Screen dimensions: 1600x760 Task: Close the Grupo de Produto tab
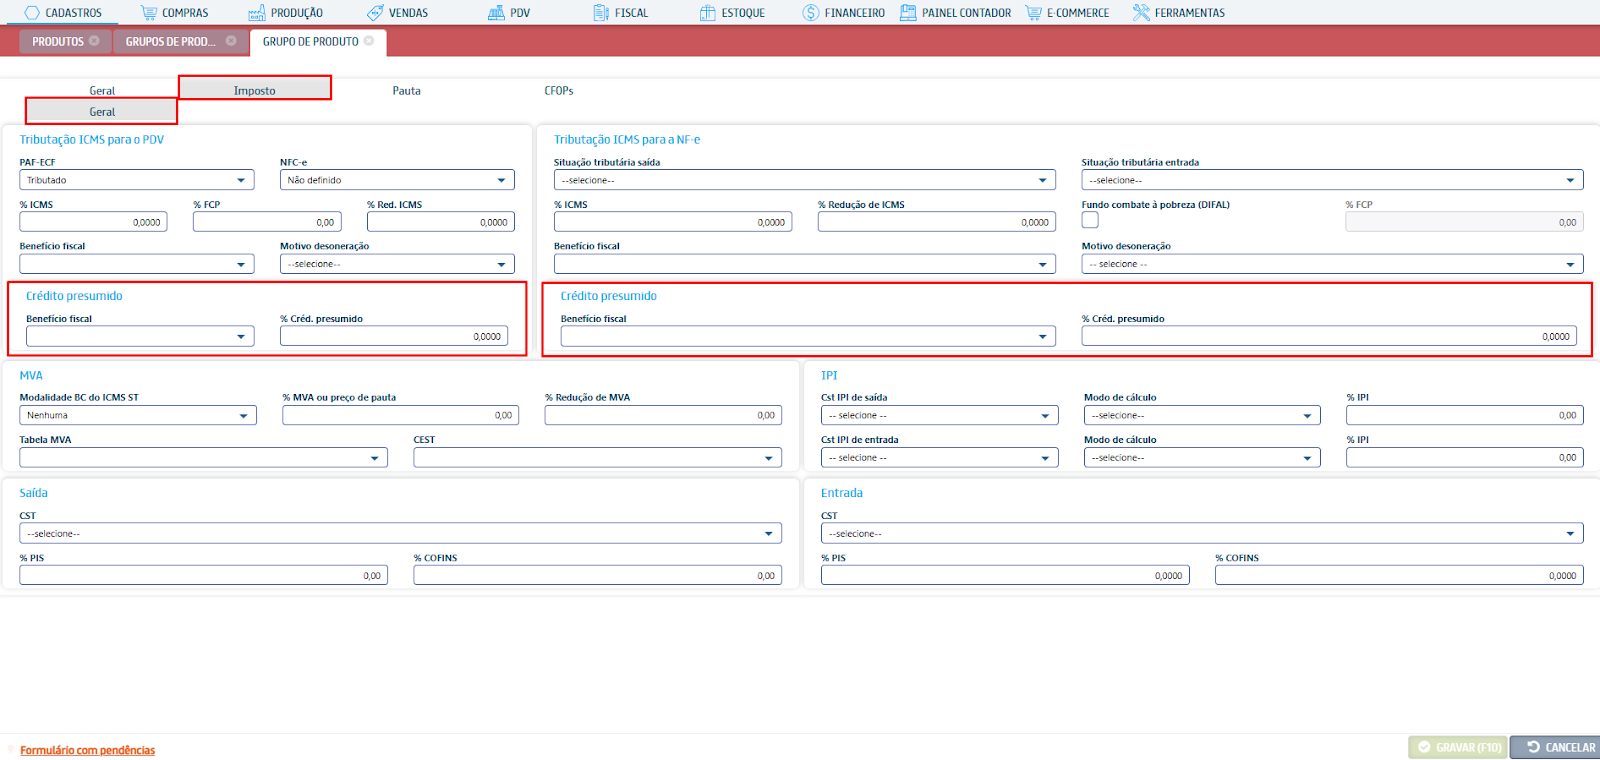click(369, 41)
